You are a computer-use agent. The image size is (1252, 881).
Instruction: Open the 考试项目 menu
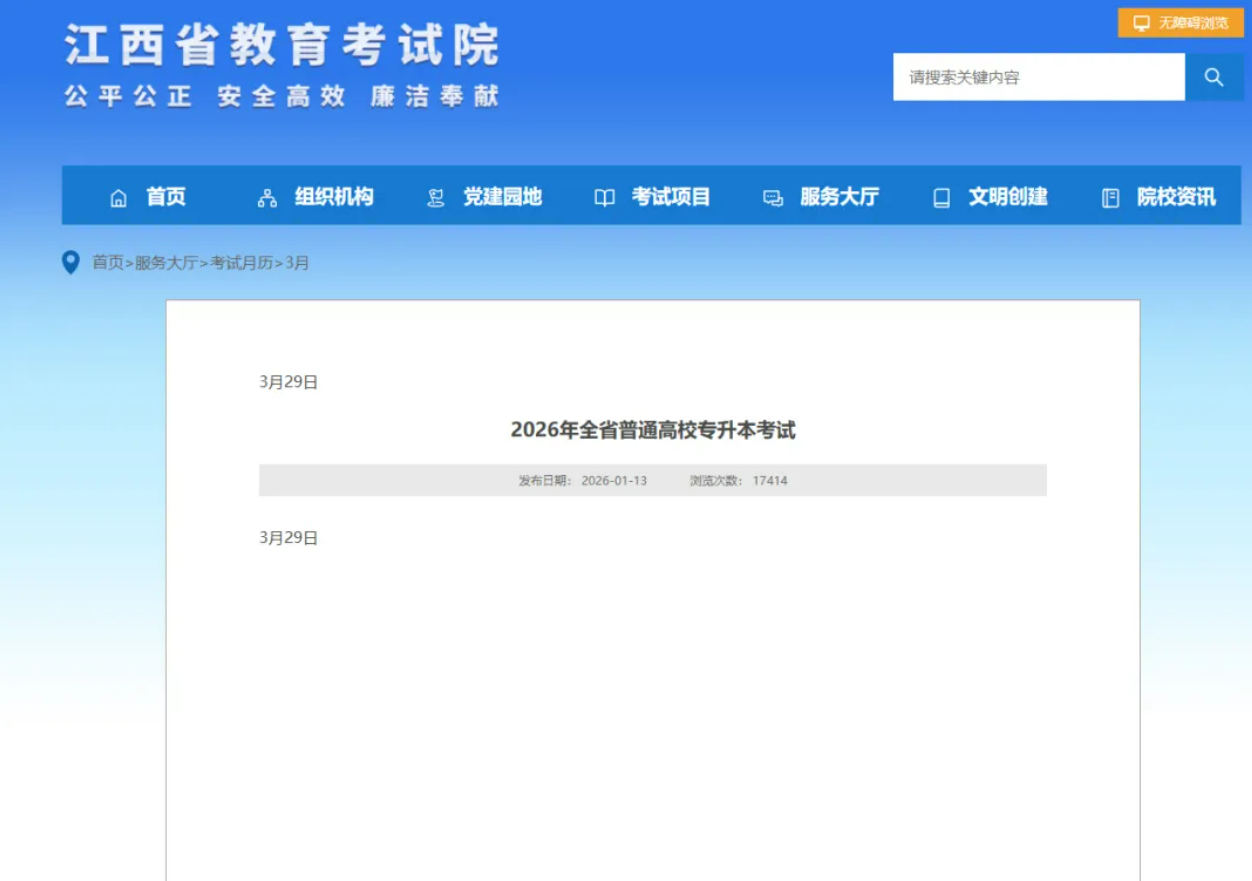pos(672,197)
